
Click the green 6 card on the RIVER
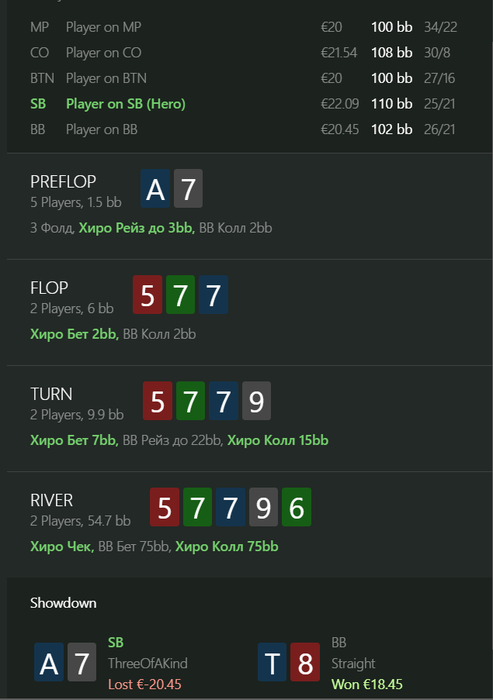coord(297,507)
